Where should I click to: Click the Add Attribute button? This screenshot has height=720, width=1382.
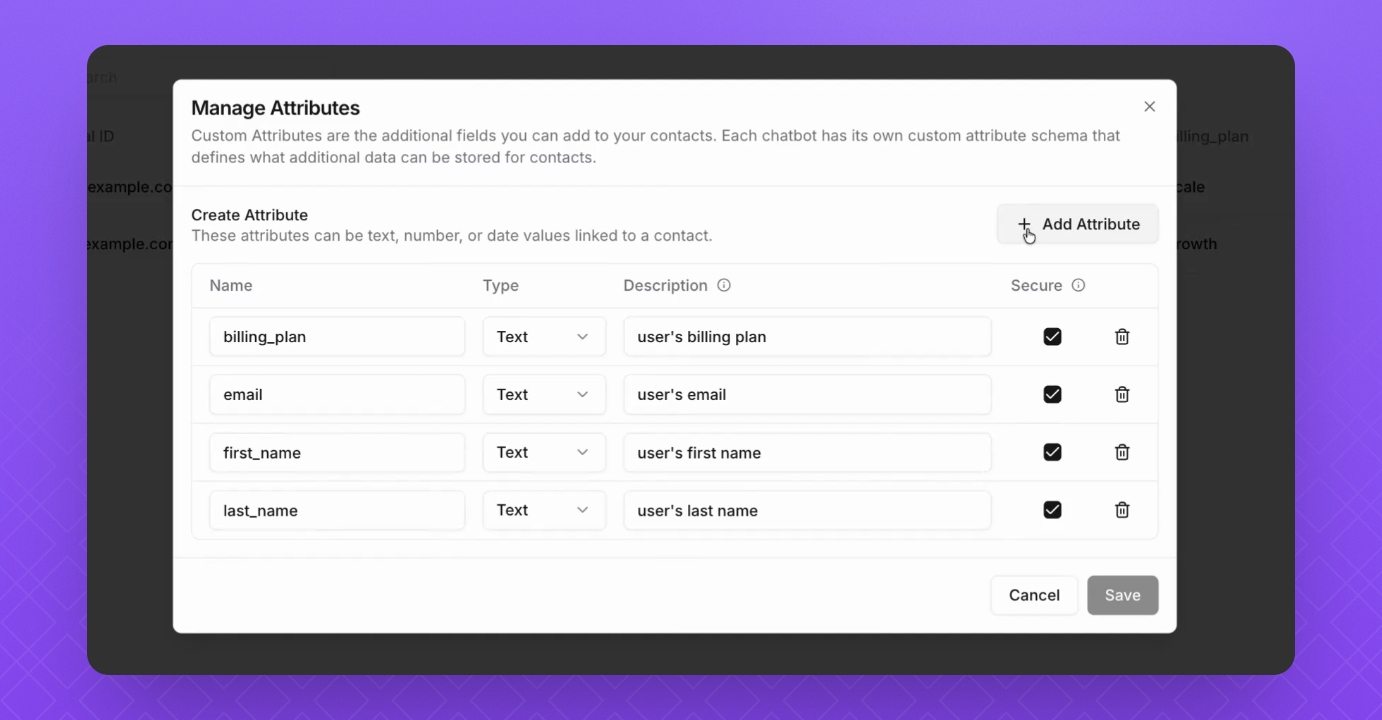(x=1077, y=224)
